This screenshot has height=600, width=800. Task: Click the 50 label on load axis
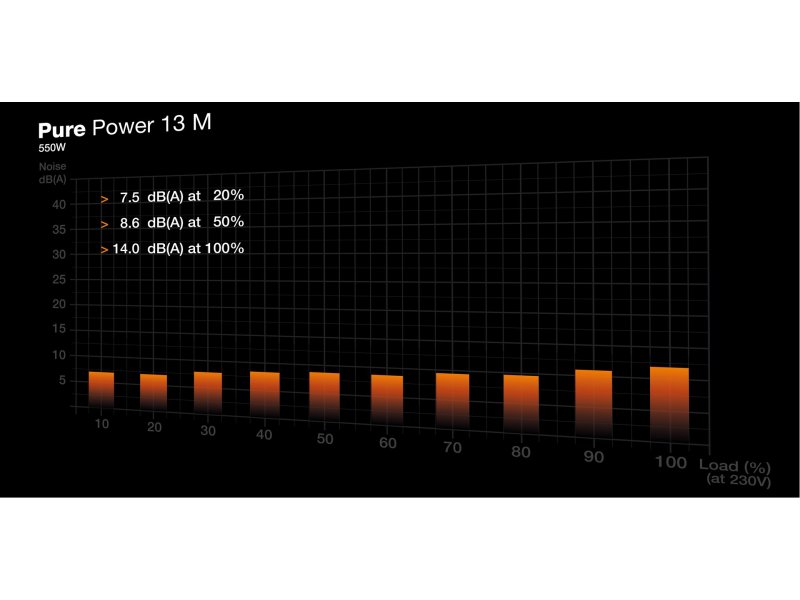(x=325, y=439)
